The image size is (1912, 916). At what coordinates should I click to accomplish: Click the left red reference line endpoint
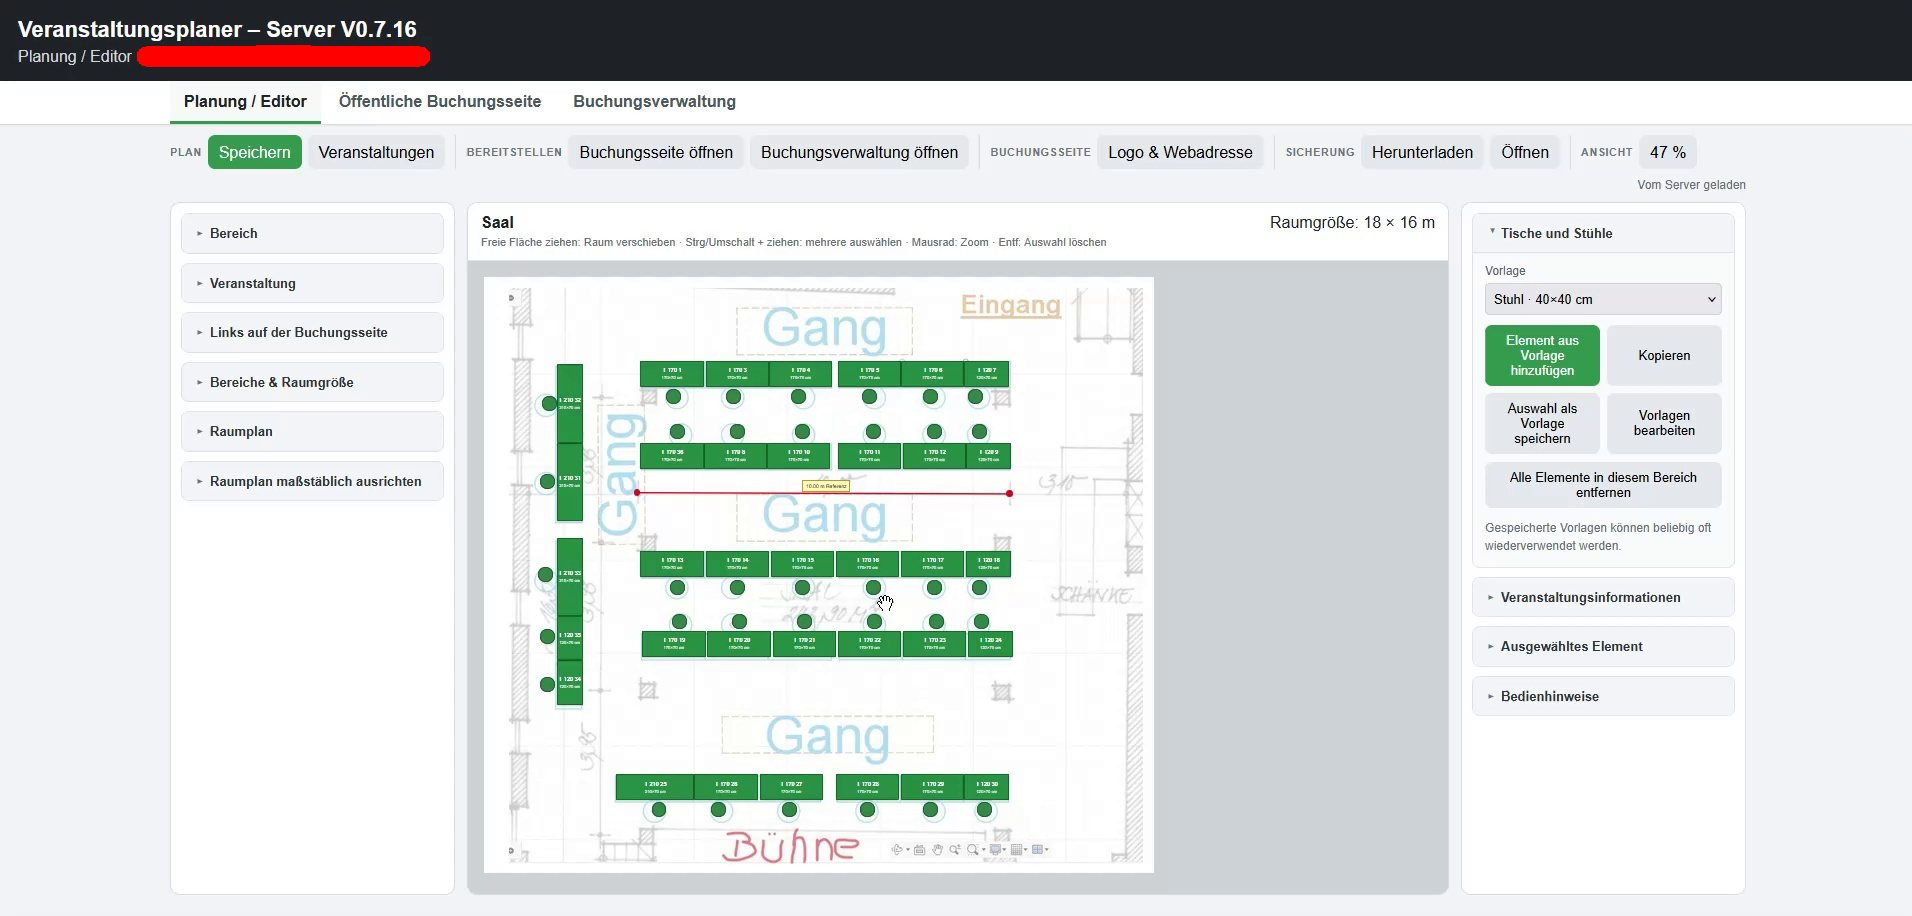coord(637,493)
